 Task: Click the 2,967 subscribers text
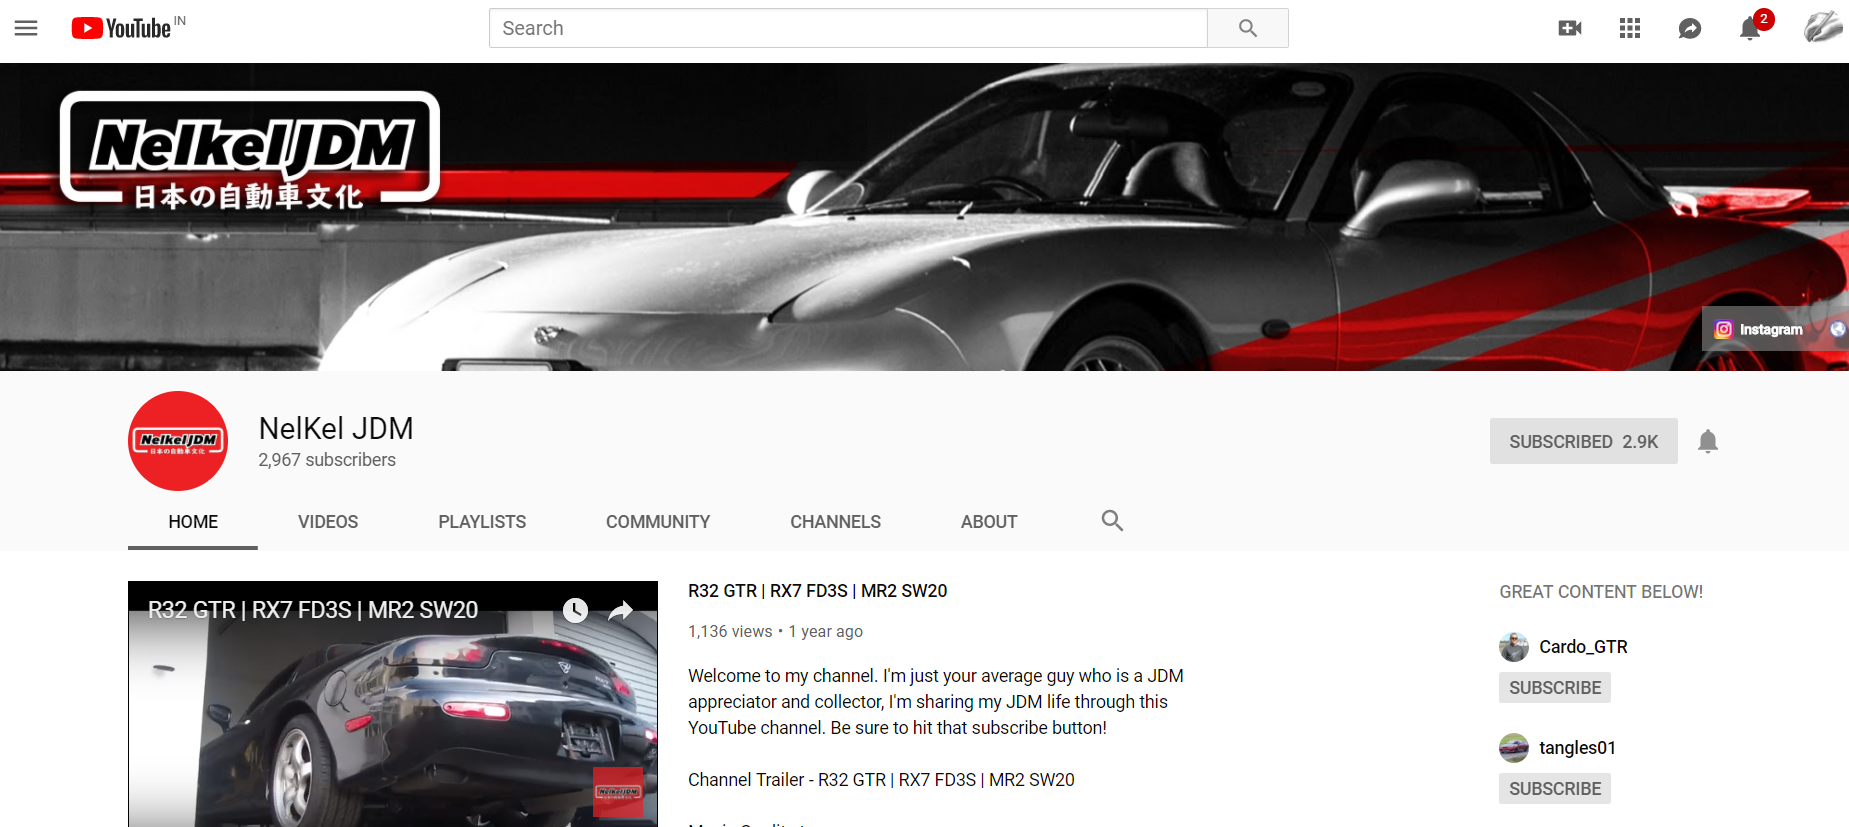pos(327,460)
